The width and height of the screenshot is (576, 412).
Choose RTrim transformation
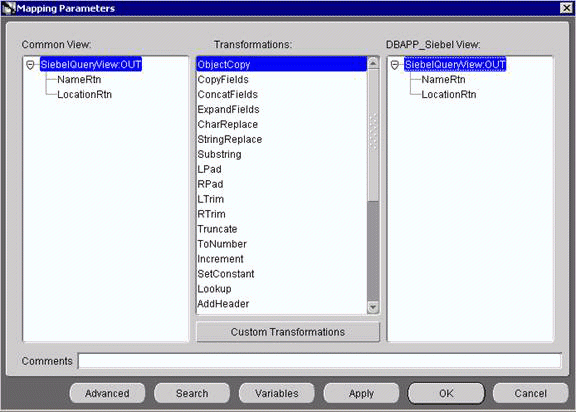coord(282,214)
